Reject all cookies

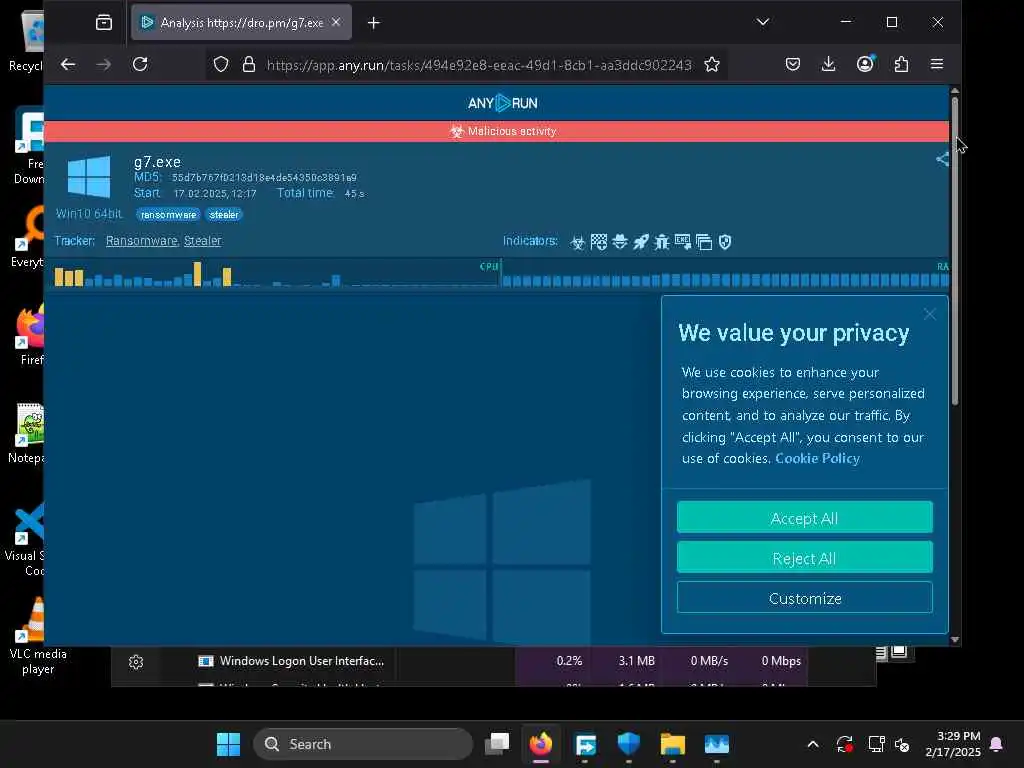805,558
